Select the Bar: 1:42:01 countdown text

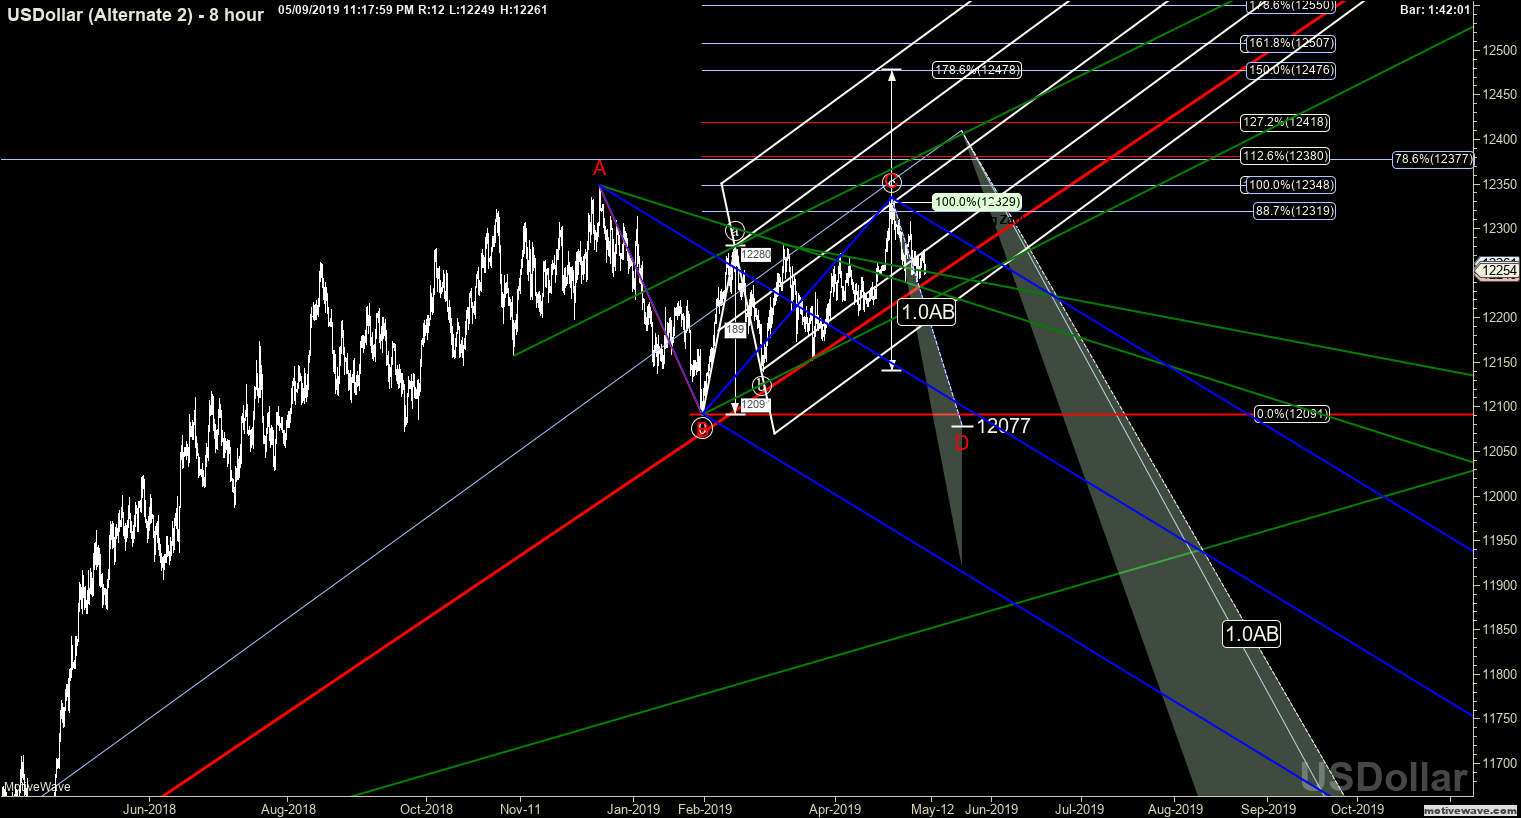[1435, 10]
